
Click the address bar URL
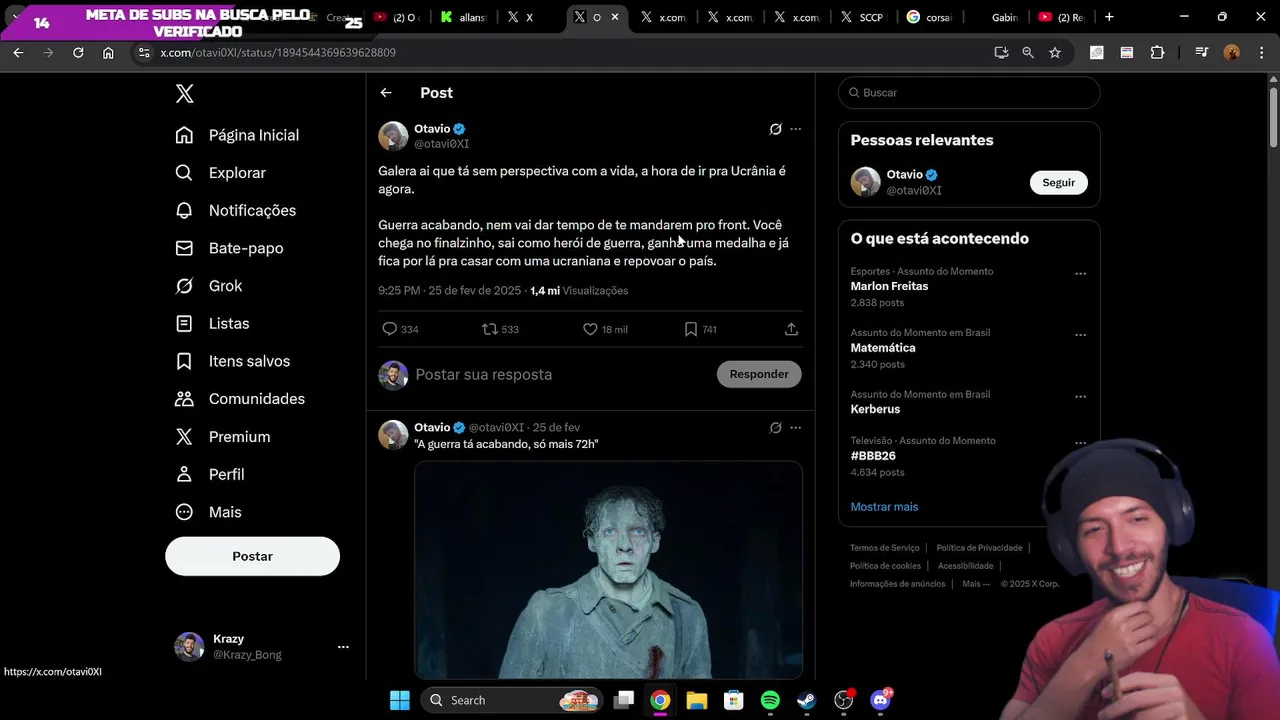(278, 52)
